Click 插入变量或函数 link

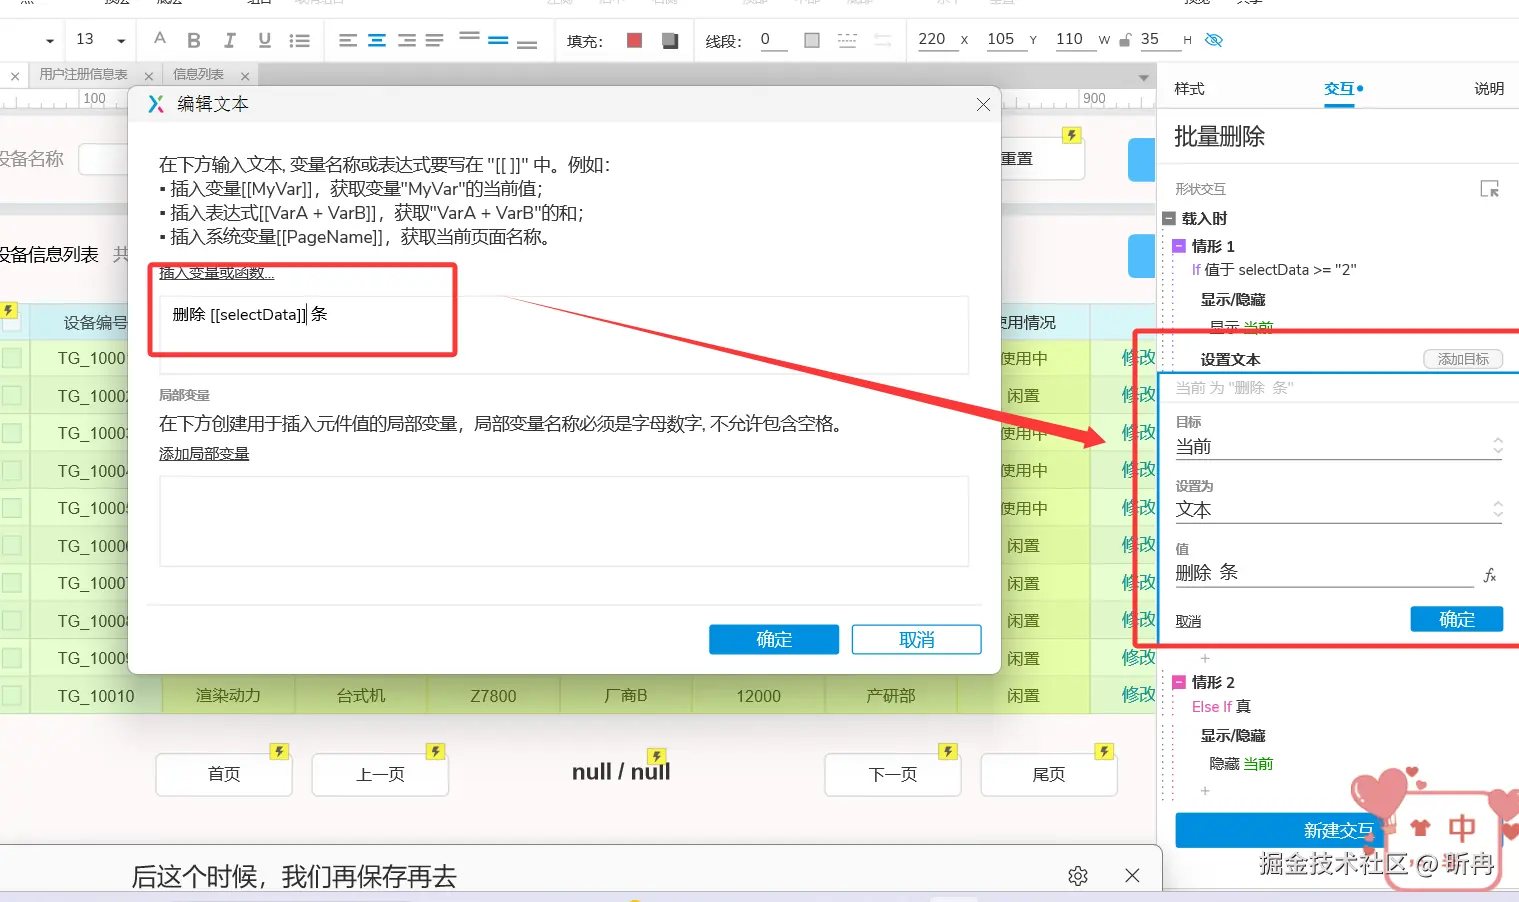pos(216,273)
